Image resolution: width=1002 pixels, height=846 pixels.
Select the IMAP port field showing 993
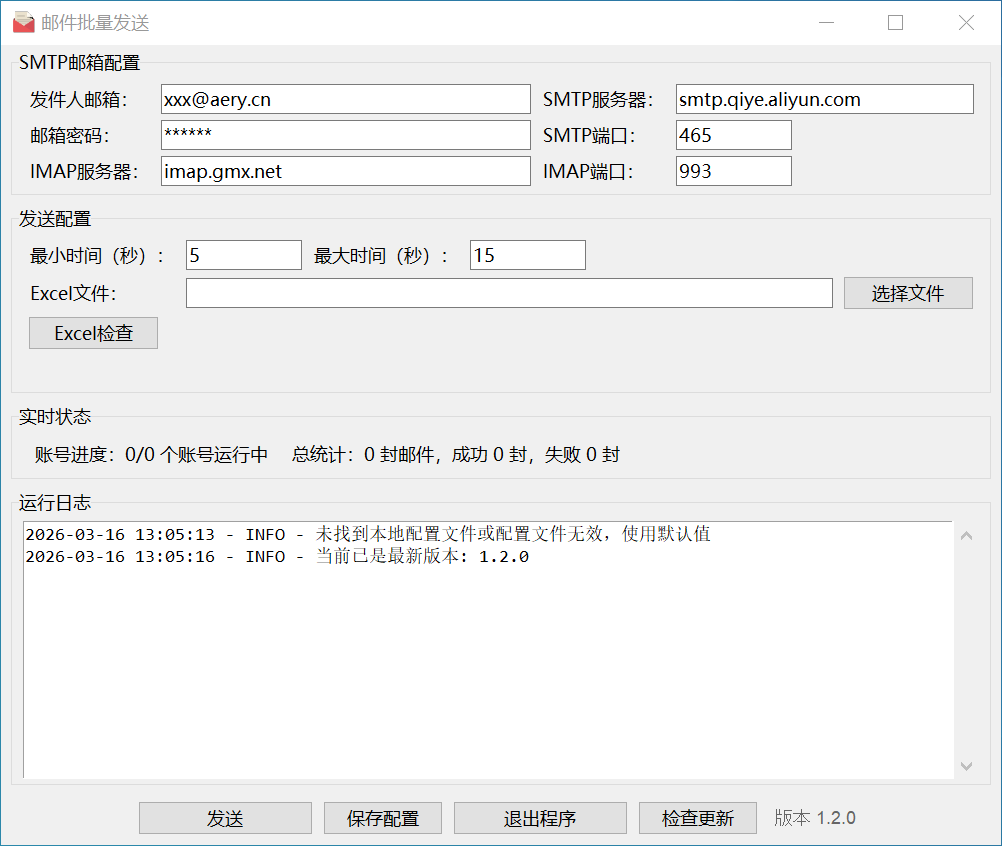733,171
